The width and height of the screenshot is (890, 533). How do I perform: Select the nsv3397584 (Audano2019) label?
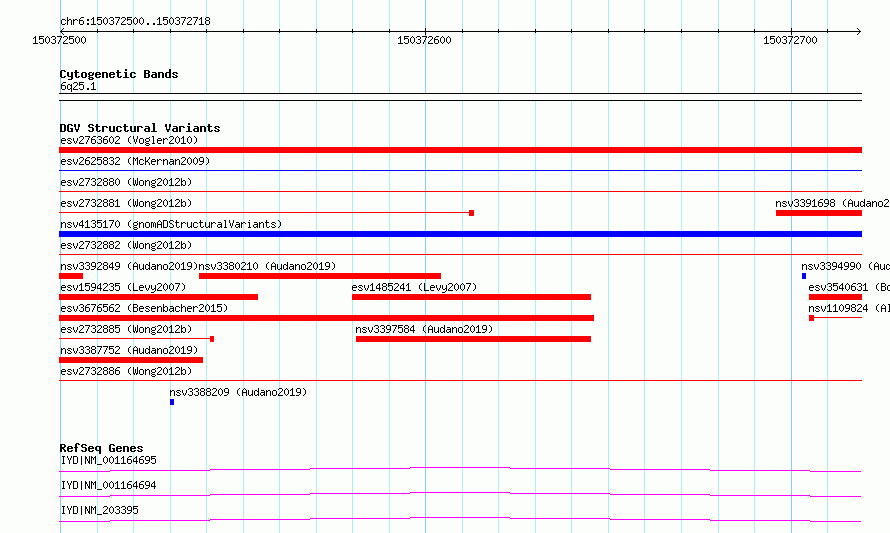[x=424, y=329]
